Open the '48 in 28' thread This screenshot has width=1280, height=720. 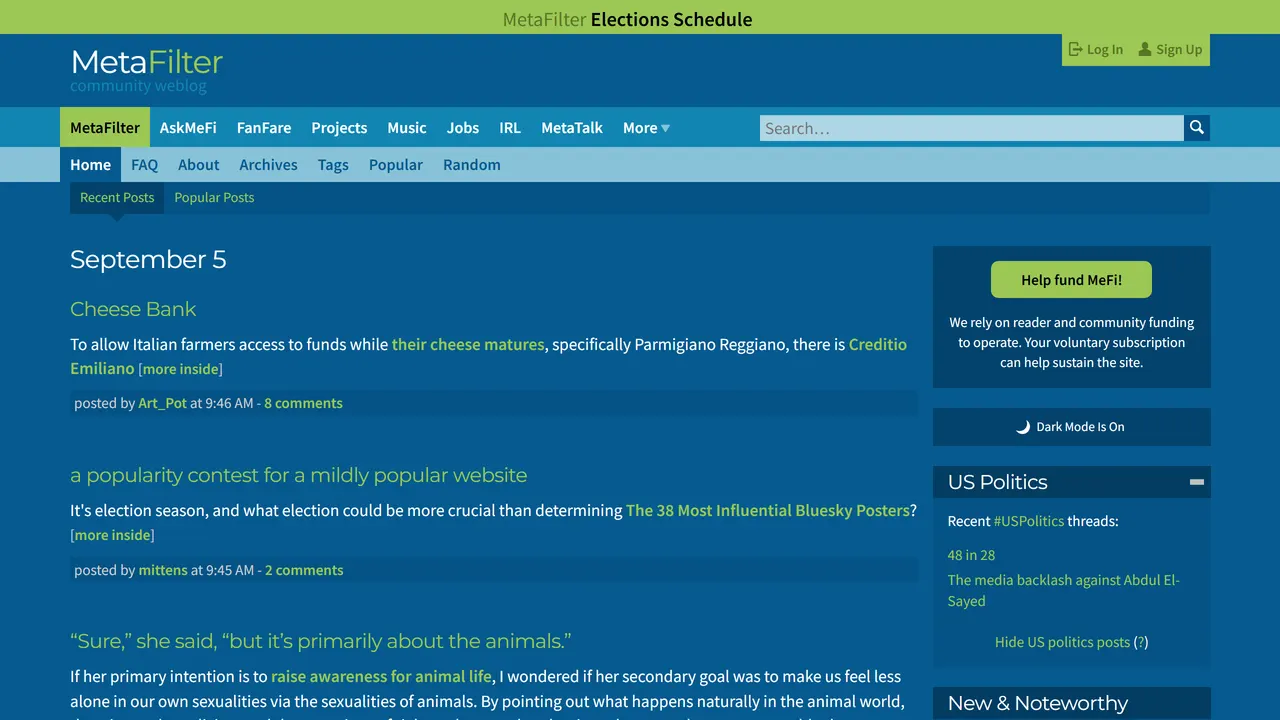(971, 555)
